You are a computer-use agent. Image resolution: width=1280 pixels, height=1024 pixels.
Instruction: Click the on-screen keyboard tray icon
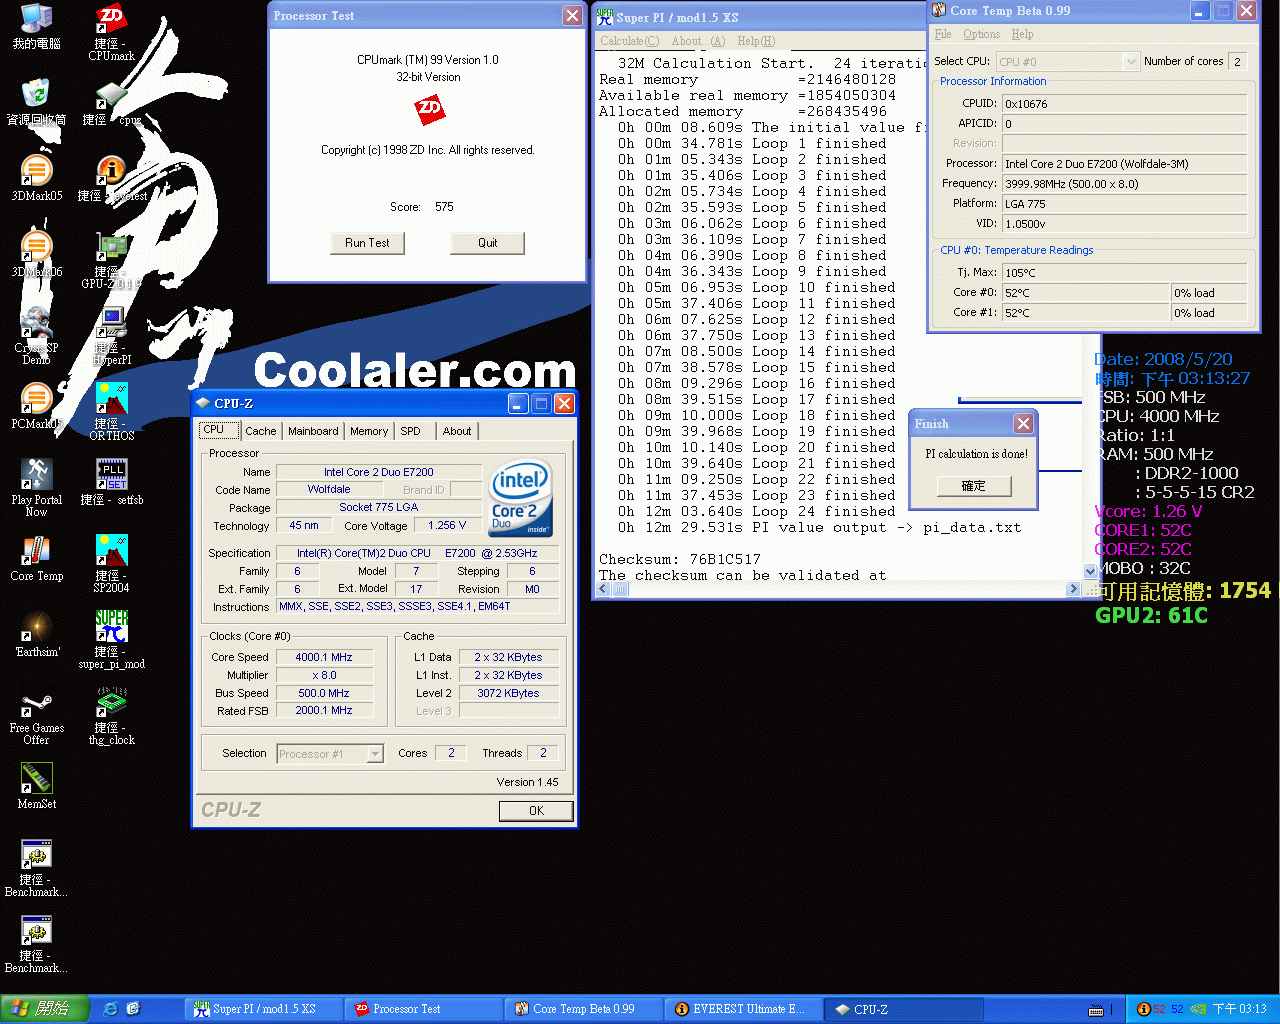pyautogui.click(x=1096, y=1010)
